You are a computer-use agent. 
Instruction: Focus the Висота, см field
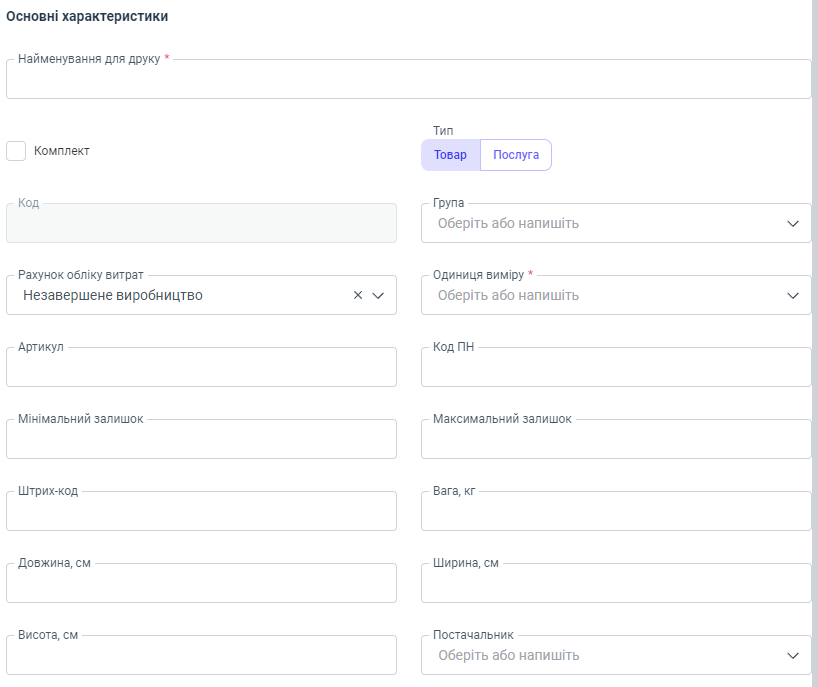[201, 656]
